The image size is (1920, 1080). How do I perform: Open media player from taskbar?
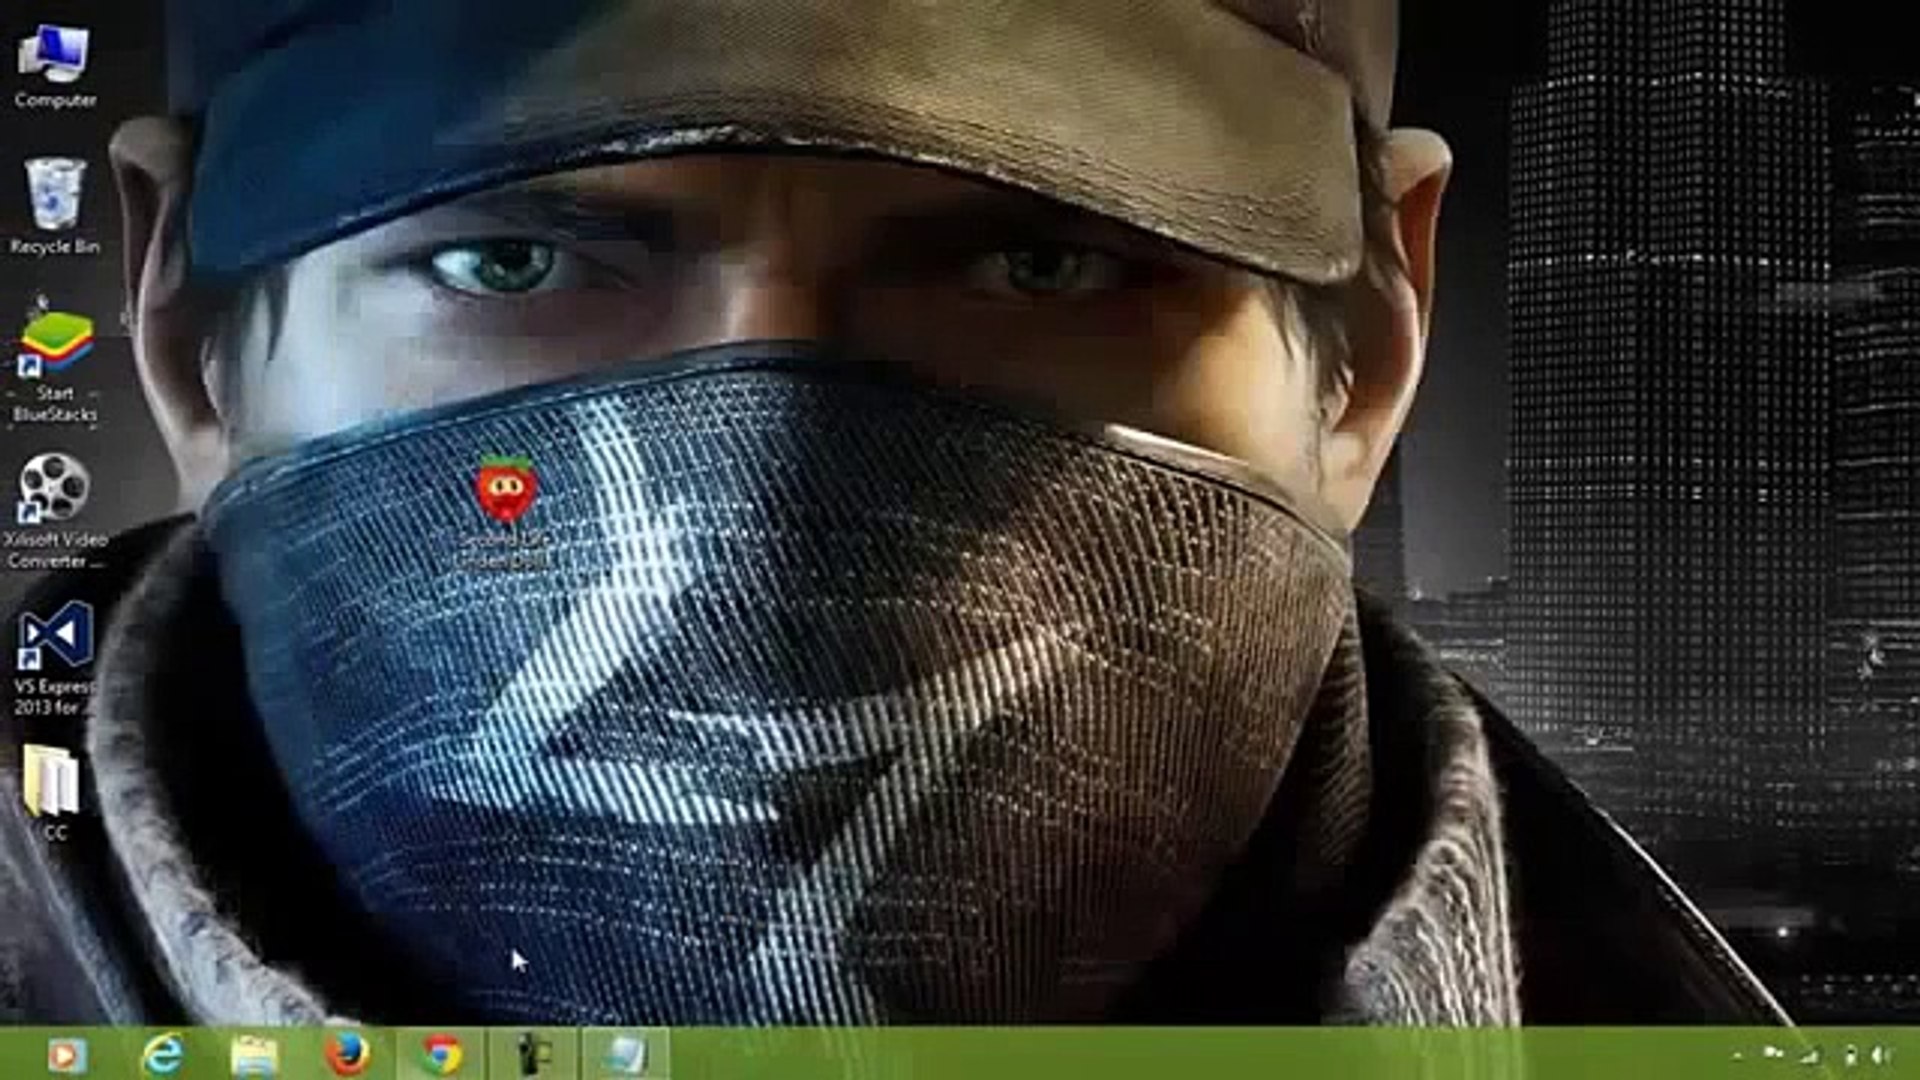coord(66,1055)
